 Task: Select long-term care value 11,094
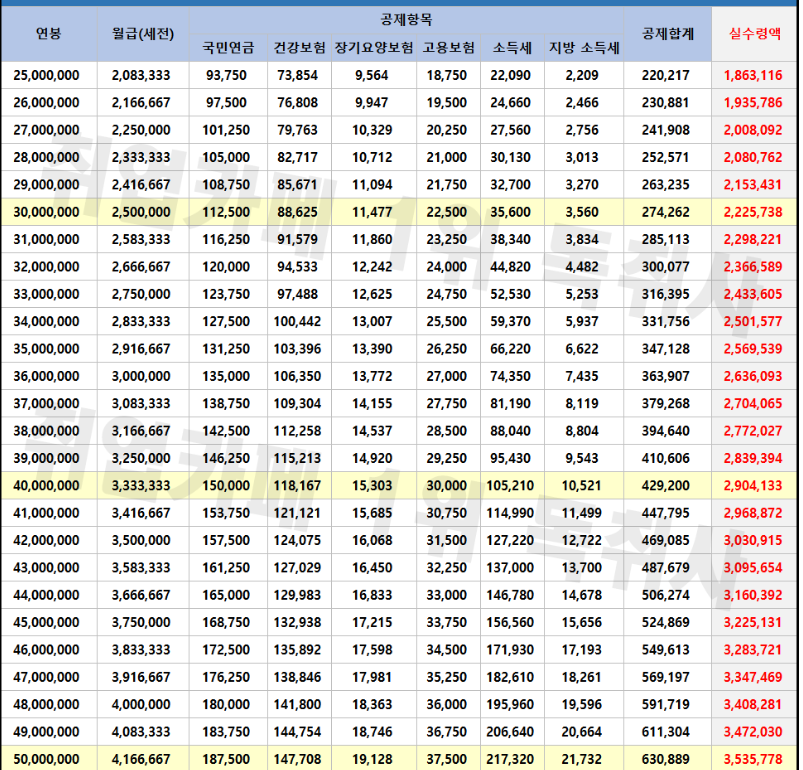[372, 185]
